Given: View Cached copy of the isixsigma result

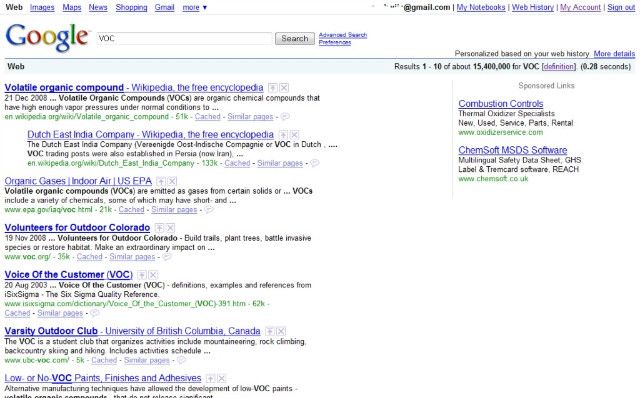Looking at the screenshot, I should click(17, 313).
